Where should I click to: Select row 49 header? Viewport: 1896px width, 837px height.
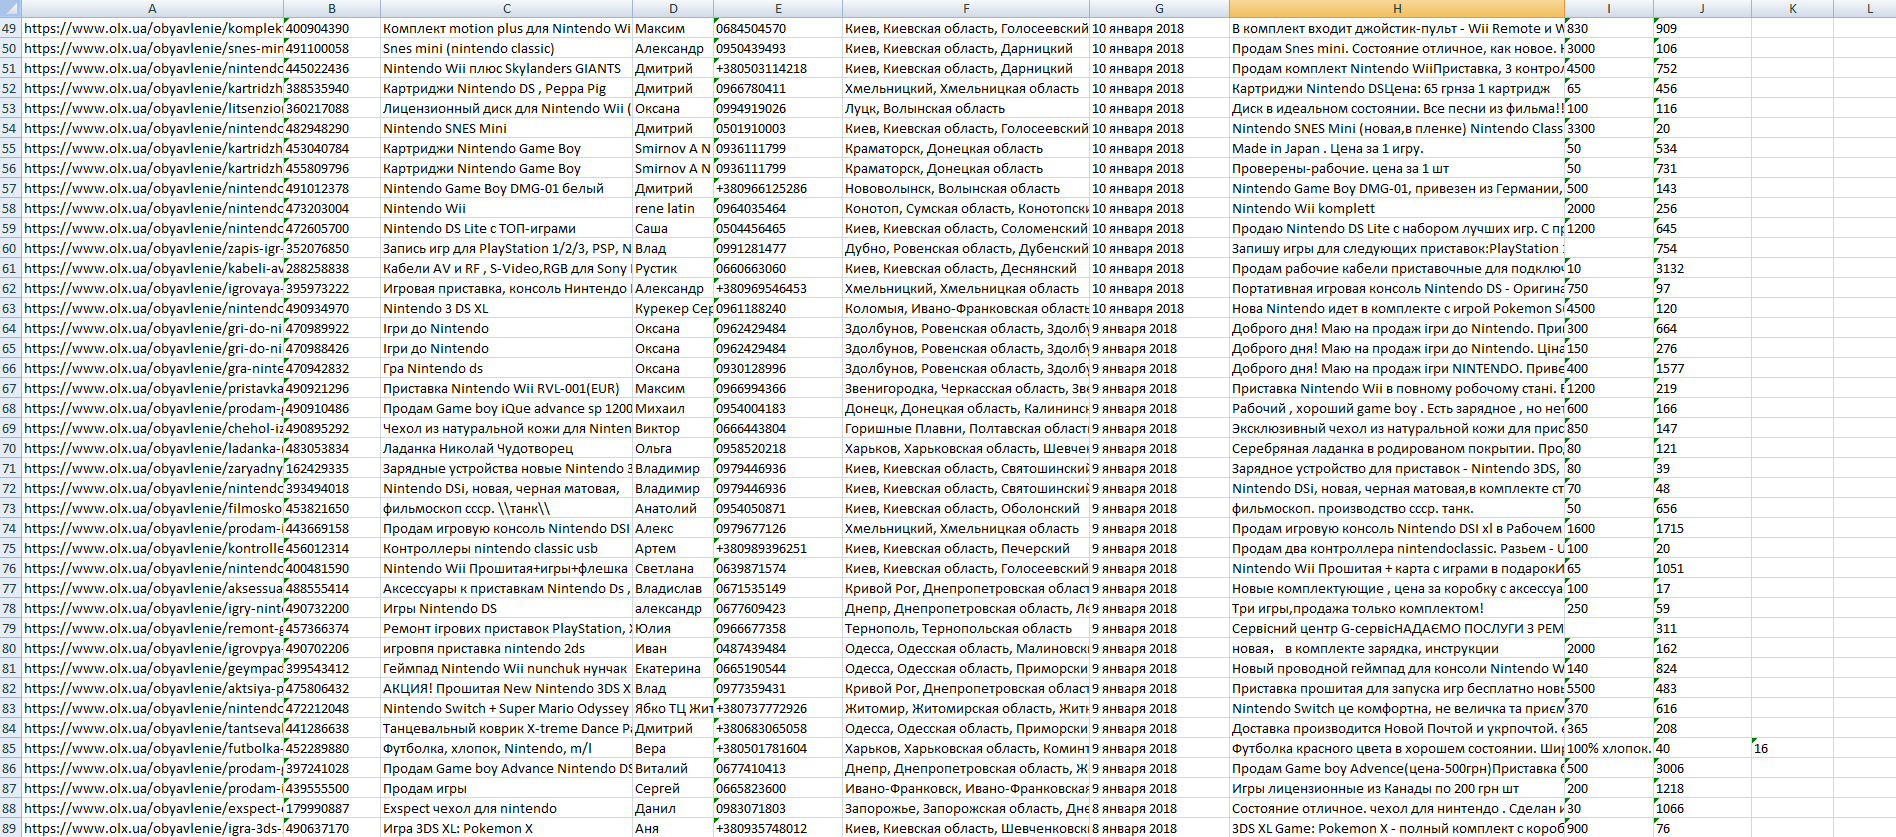pos(10,28)
